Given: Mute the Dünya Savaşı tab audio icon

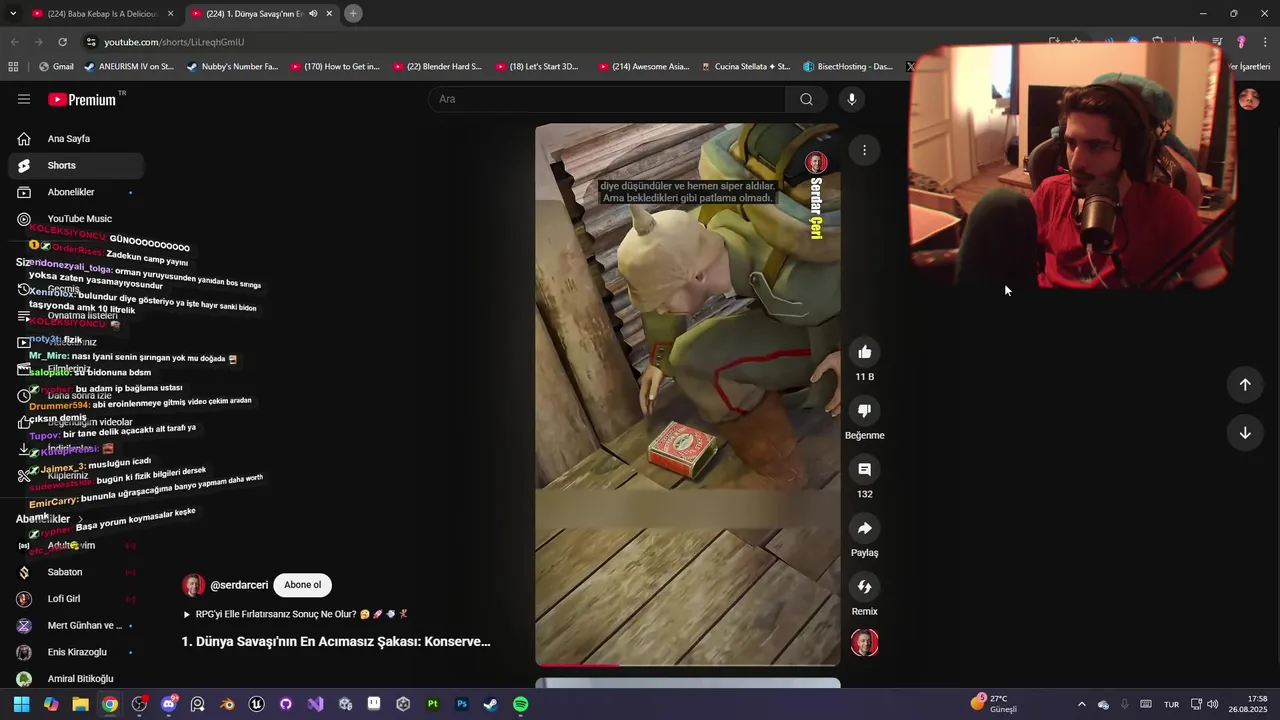Looking at the screenshot, I should (x=313, y=14).
